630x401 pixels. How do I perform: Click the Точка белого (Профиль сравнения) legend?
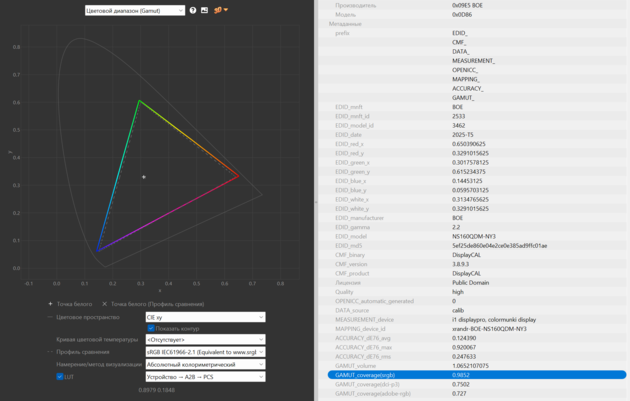(x=158, y=304)
